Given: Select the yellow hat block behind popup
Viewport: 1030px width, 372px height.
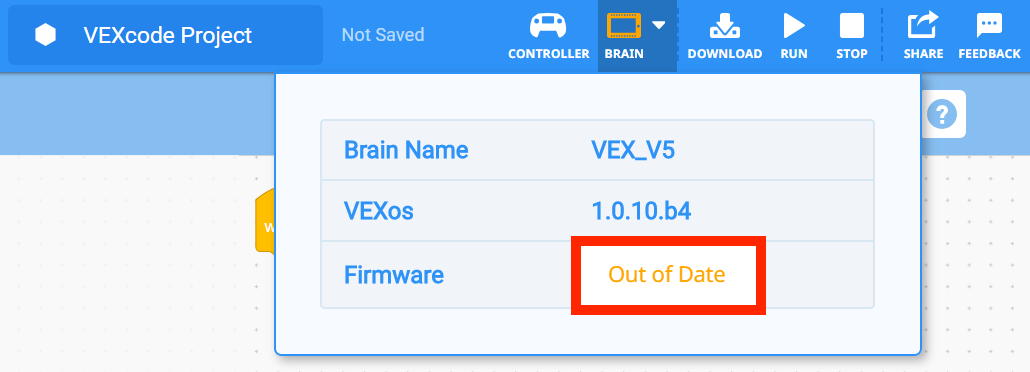Looking at the screenshot, I should click(265, 220).
